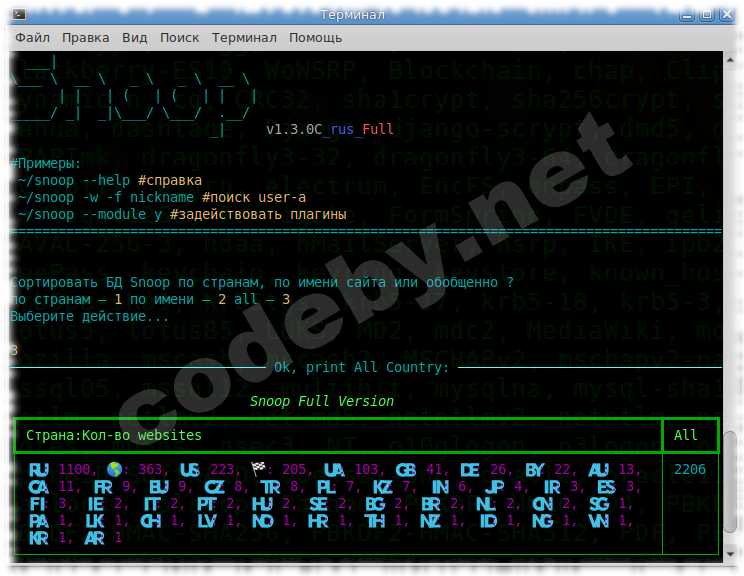Maximize the Терминал window

coord(707,15)
